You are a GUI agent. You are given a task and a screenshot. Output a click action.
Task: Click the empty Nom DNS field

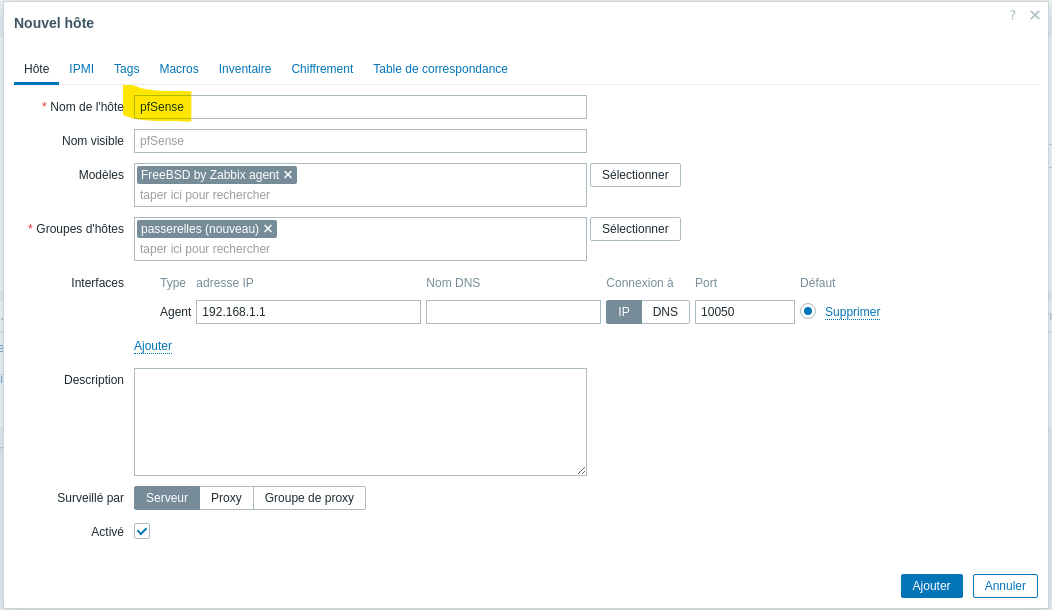click(x=513, y=312)
